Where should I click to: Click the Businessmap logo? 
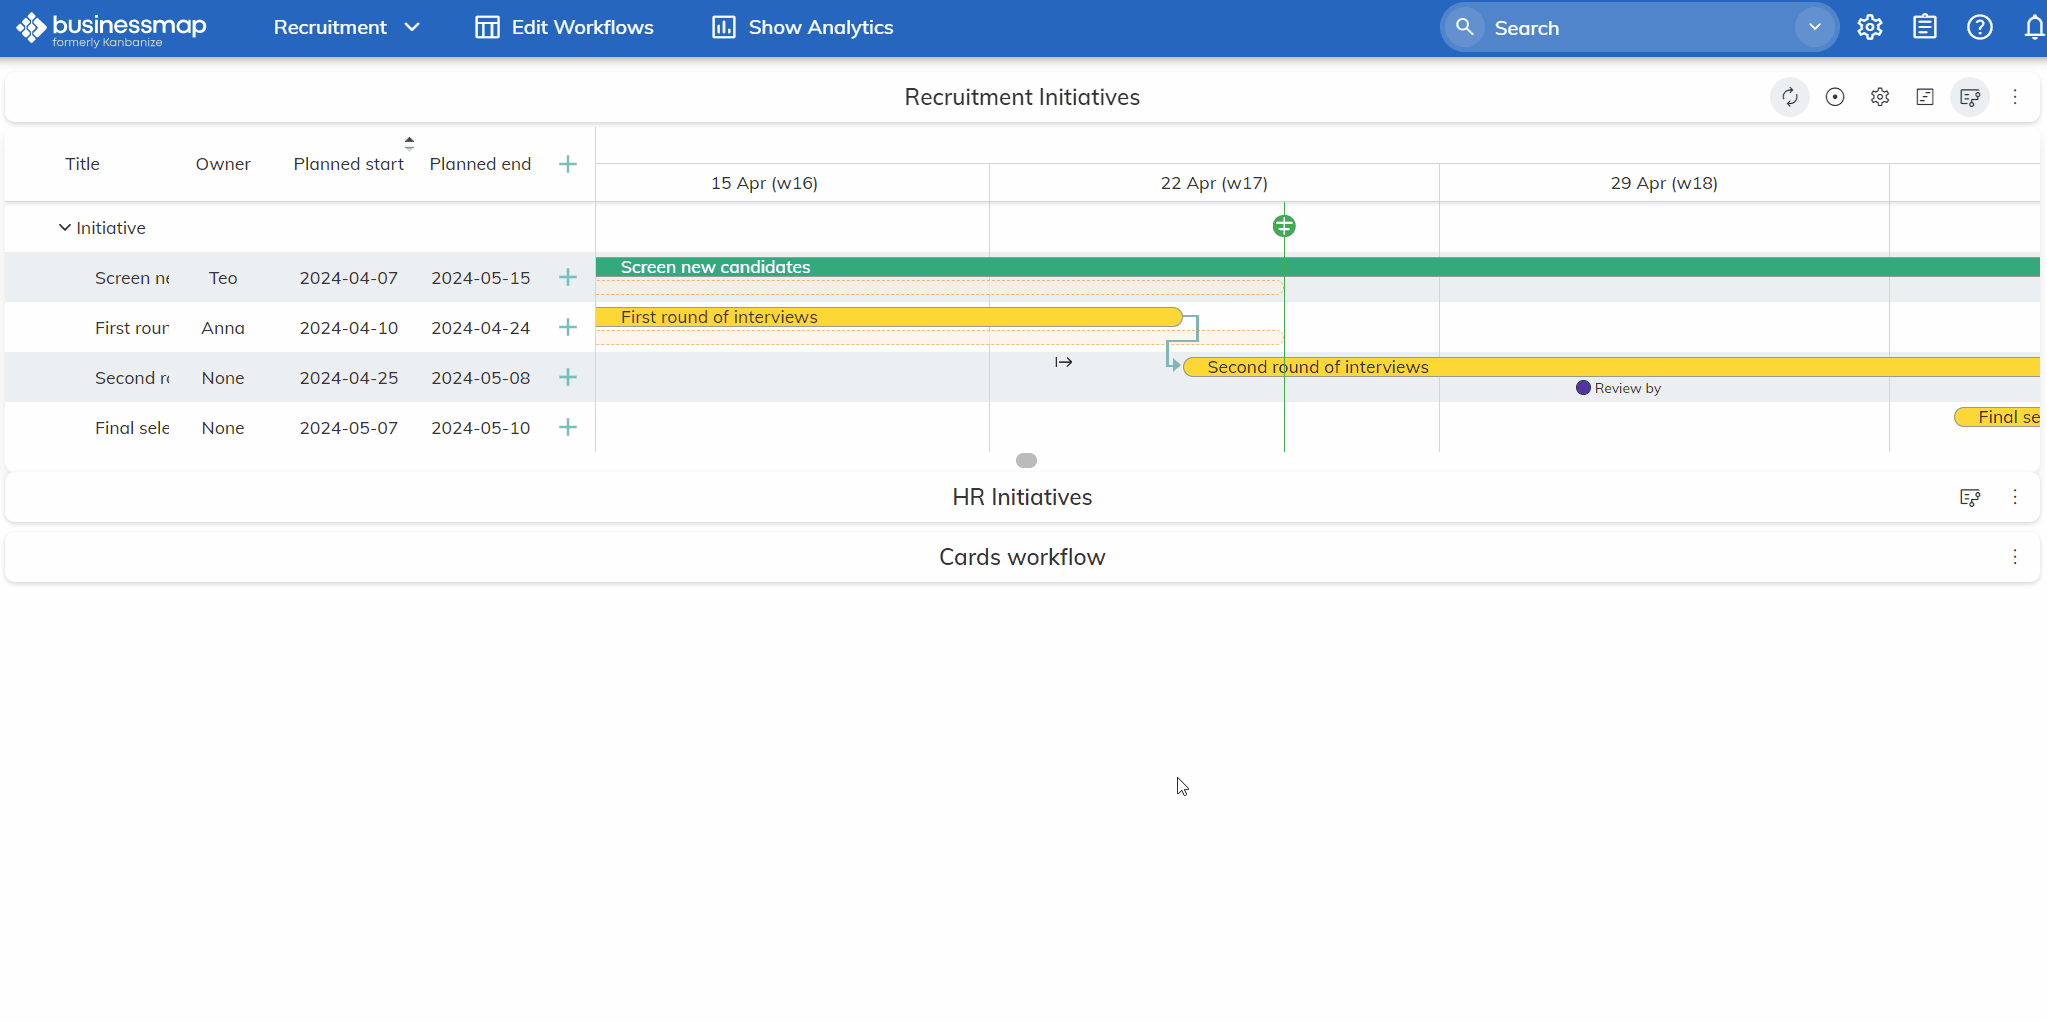111,28
